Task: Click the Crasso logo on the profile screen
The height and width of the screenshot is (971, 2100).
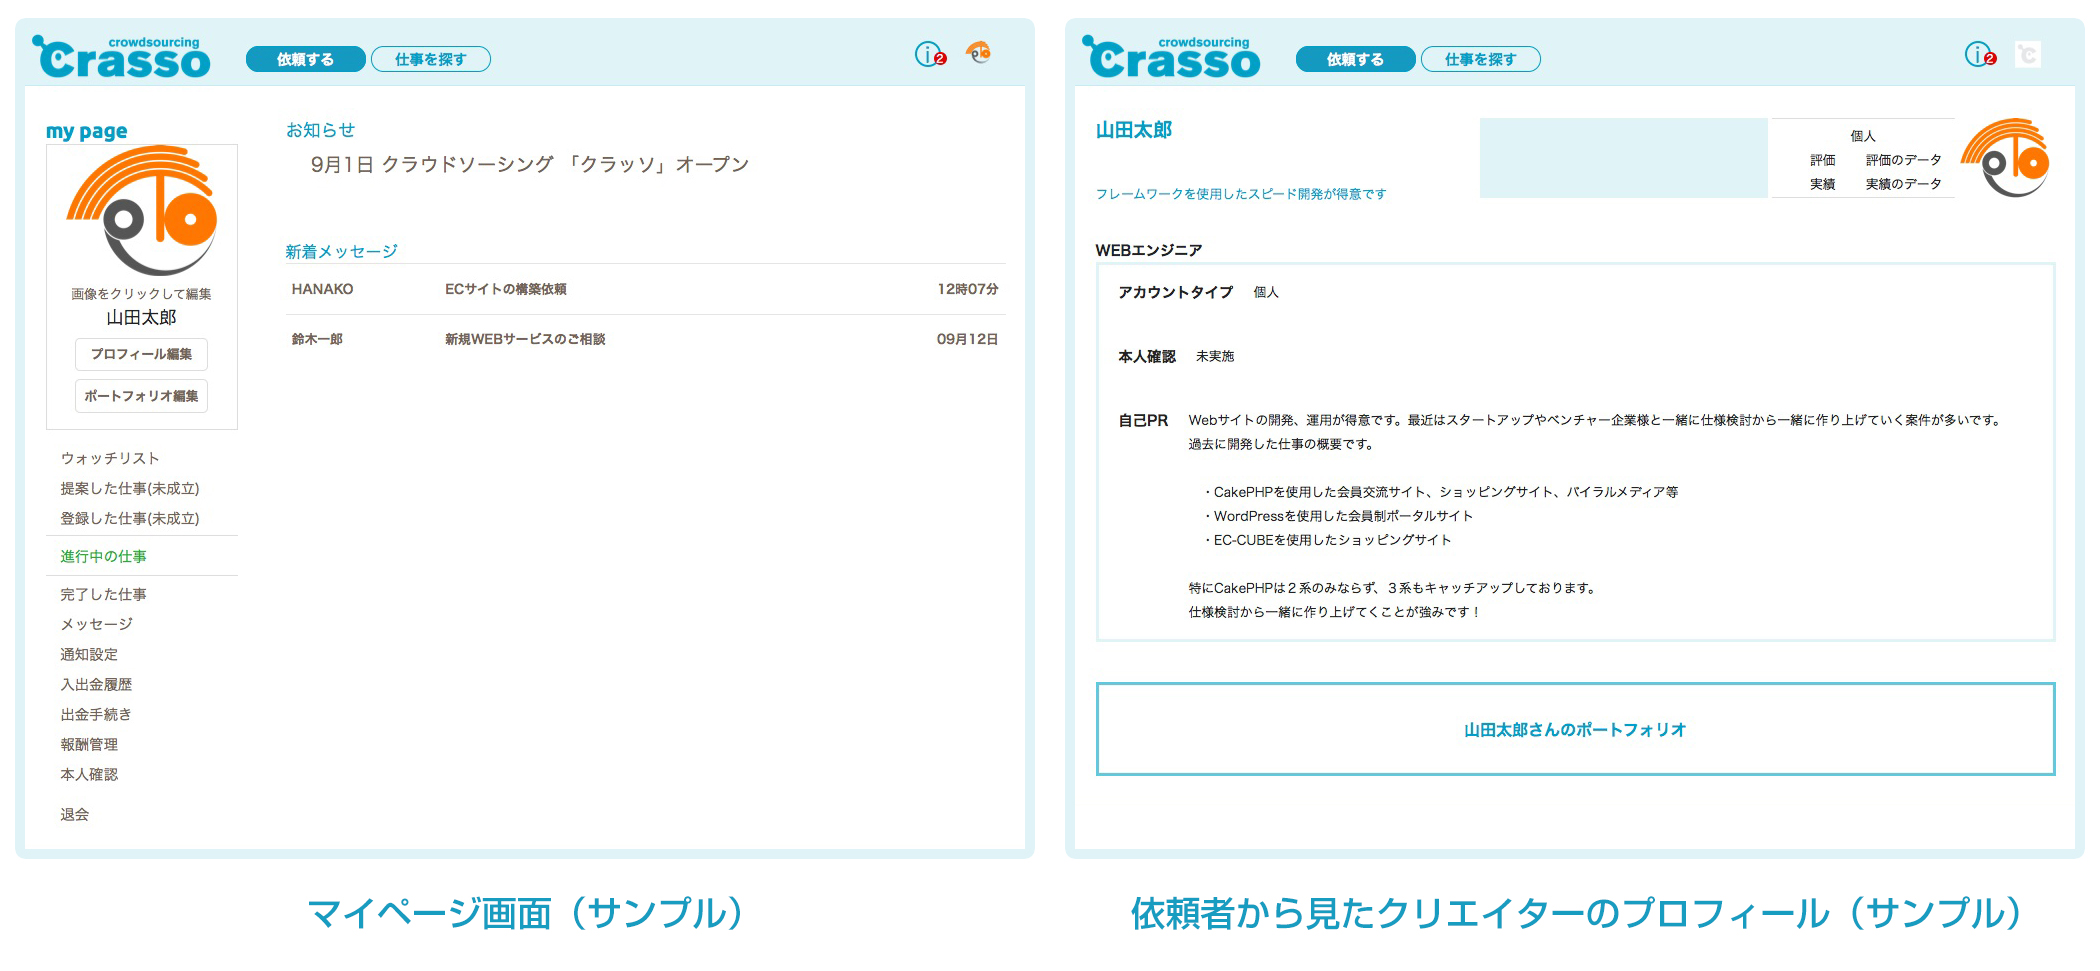Action: (1172, 58)
